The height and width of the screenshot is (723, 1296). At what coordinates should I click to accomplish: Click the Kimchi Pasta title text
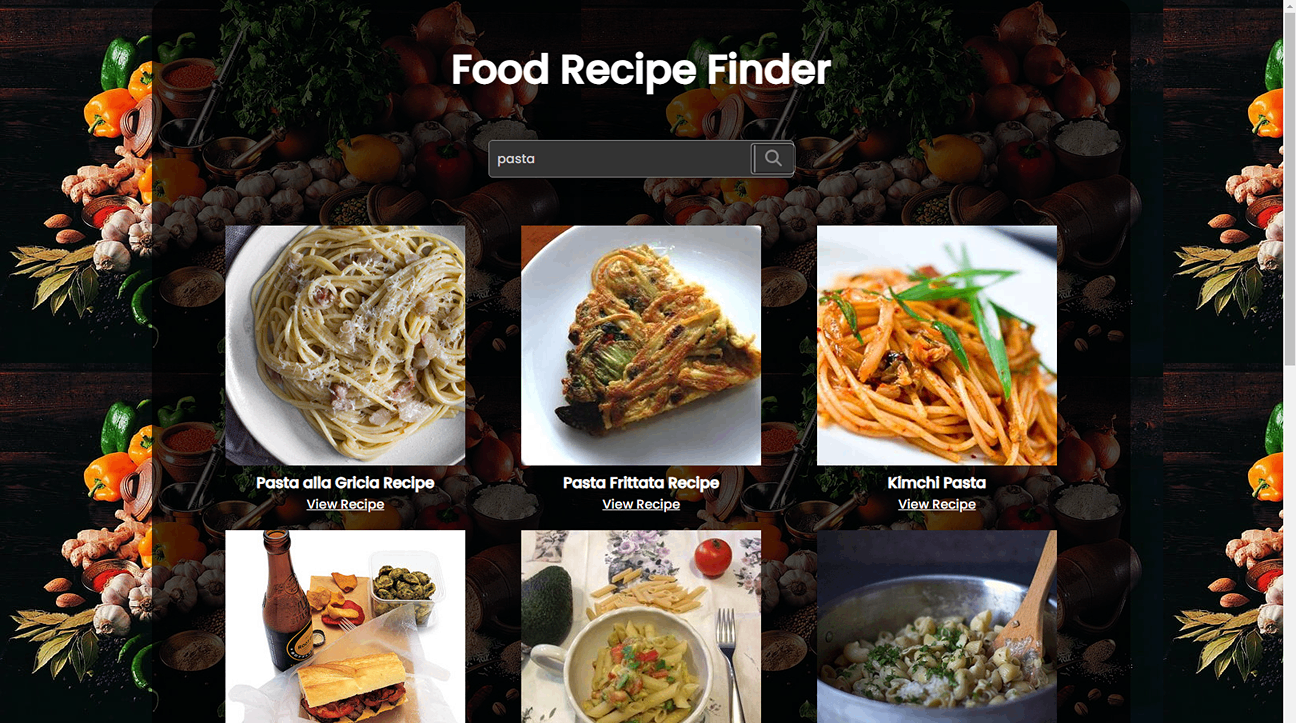click(x=937, y=482)
